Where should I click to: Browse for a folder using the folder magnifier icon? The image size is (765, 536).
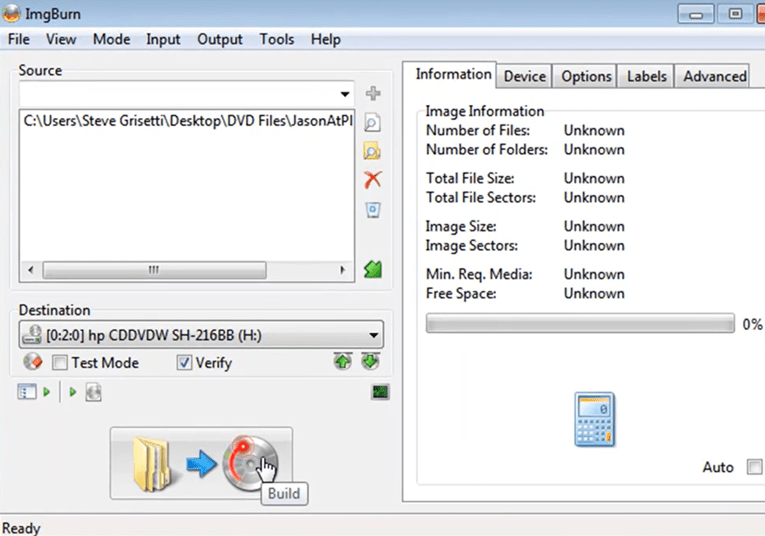[372, 152]
